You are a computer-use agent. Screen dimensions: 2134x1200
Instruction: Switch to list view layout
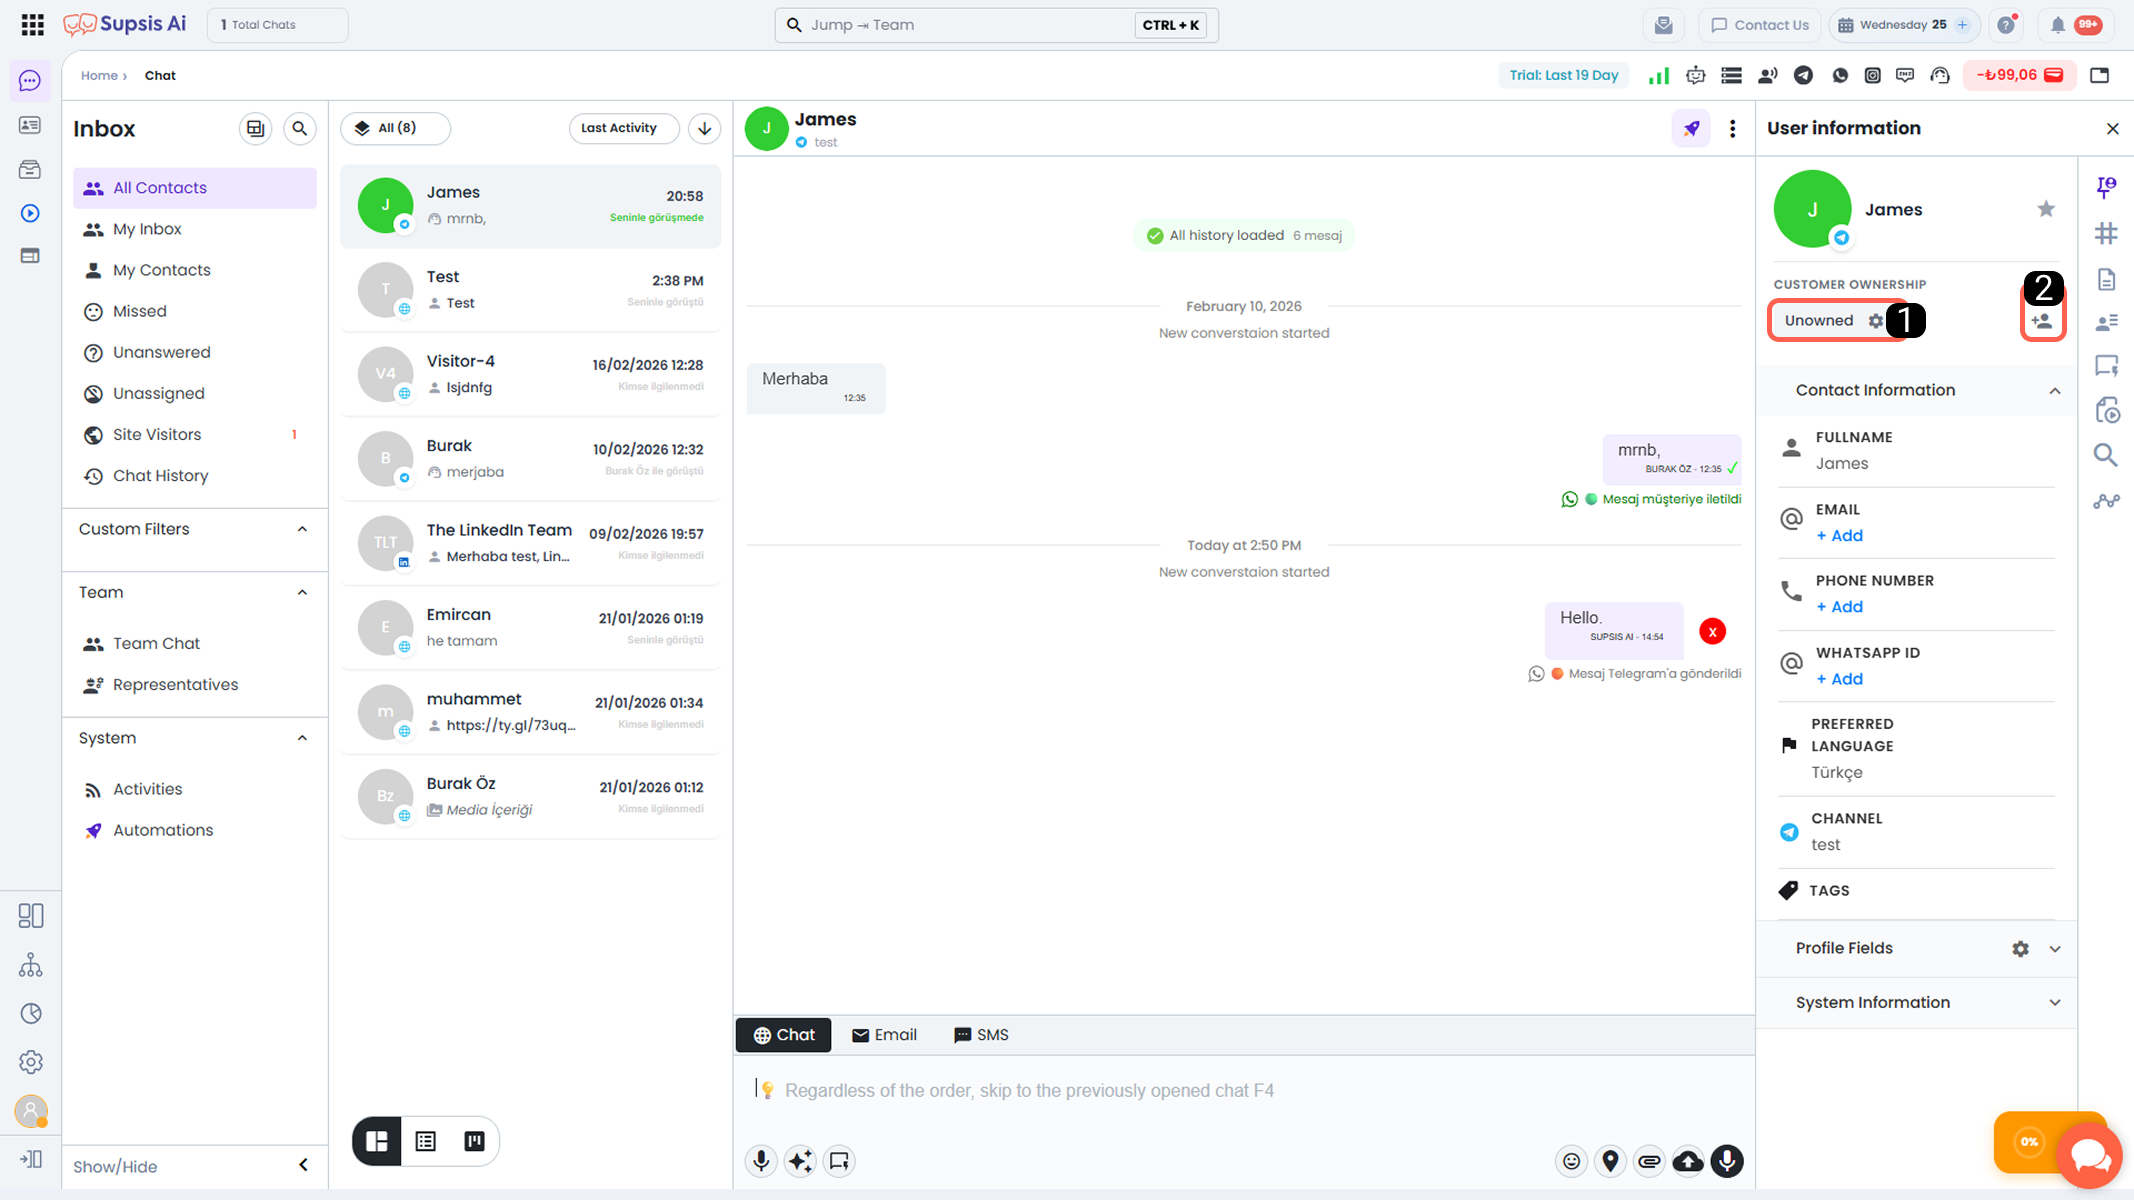click(x=426, y=1141)
